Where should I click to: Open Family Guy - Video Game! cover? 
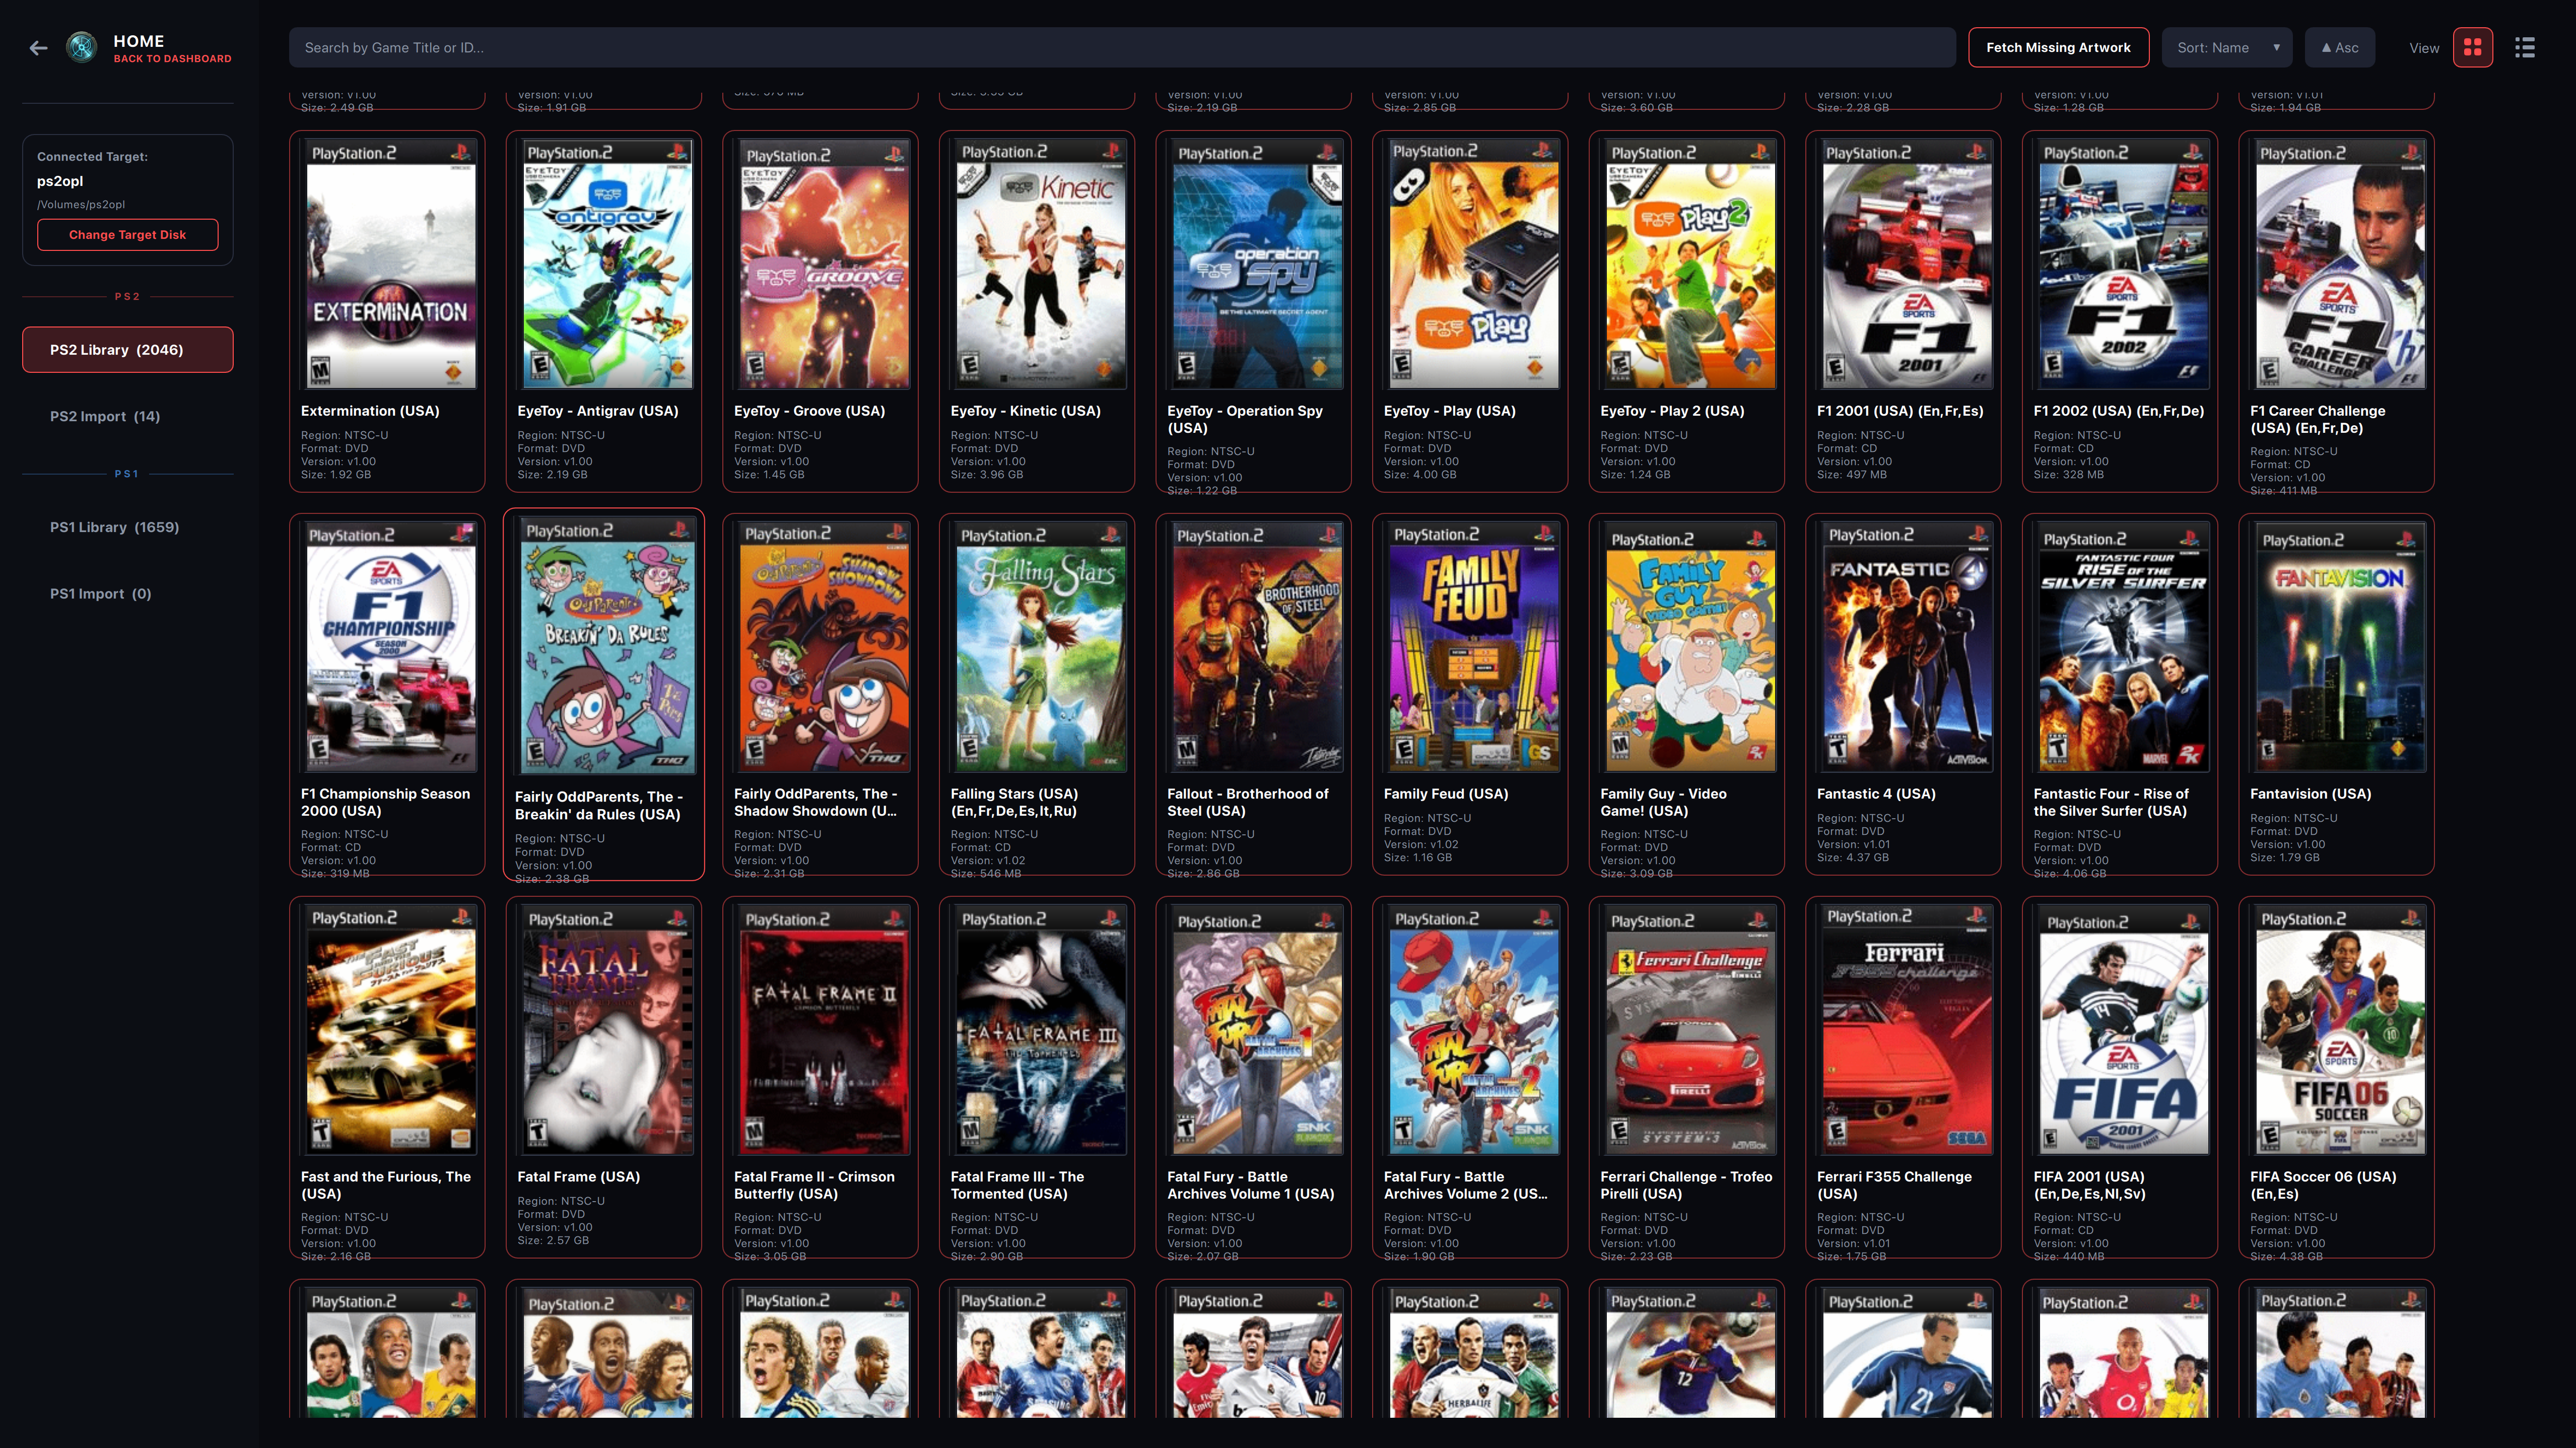(1689, 647)
